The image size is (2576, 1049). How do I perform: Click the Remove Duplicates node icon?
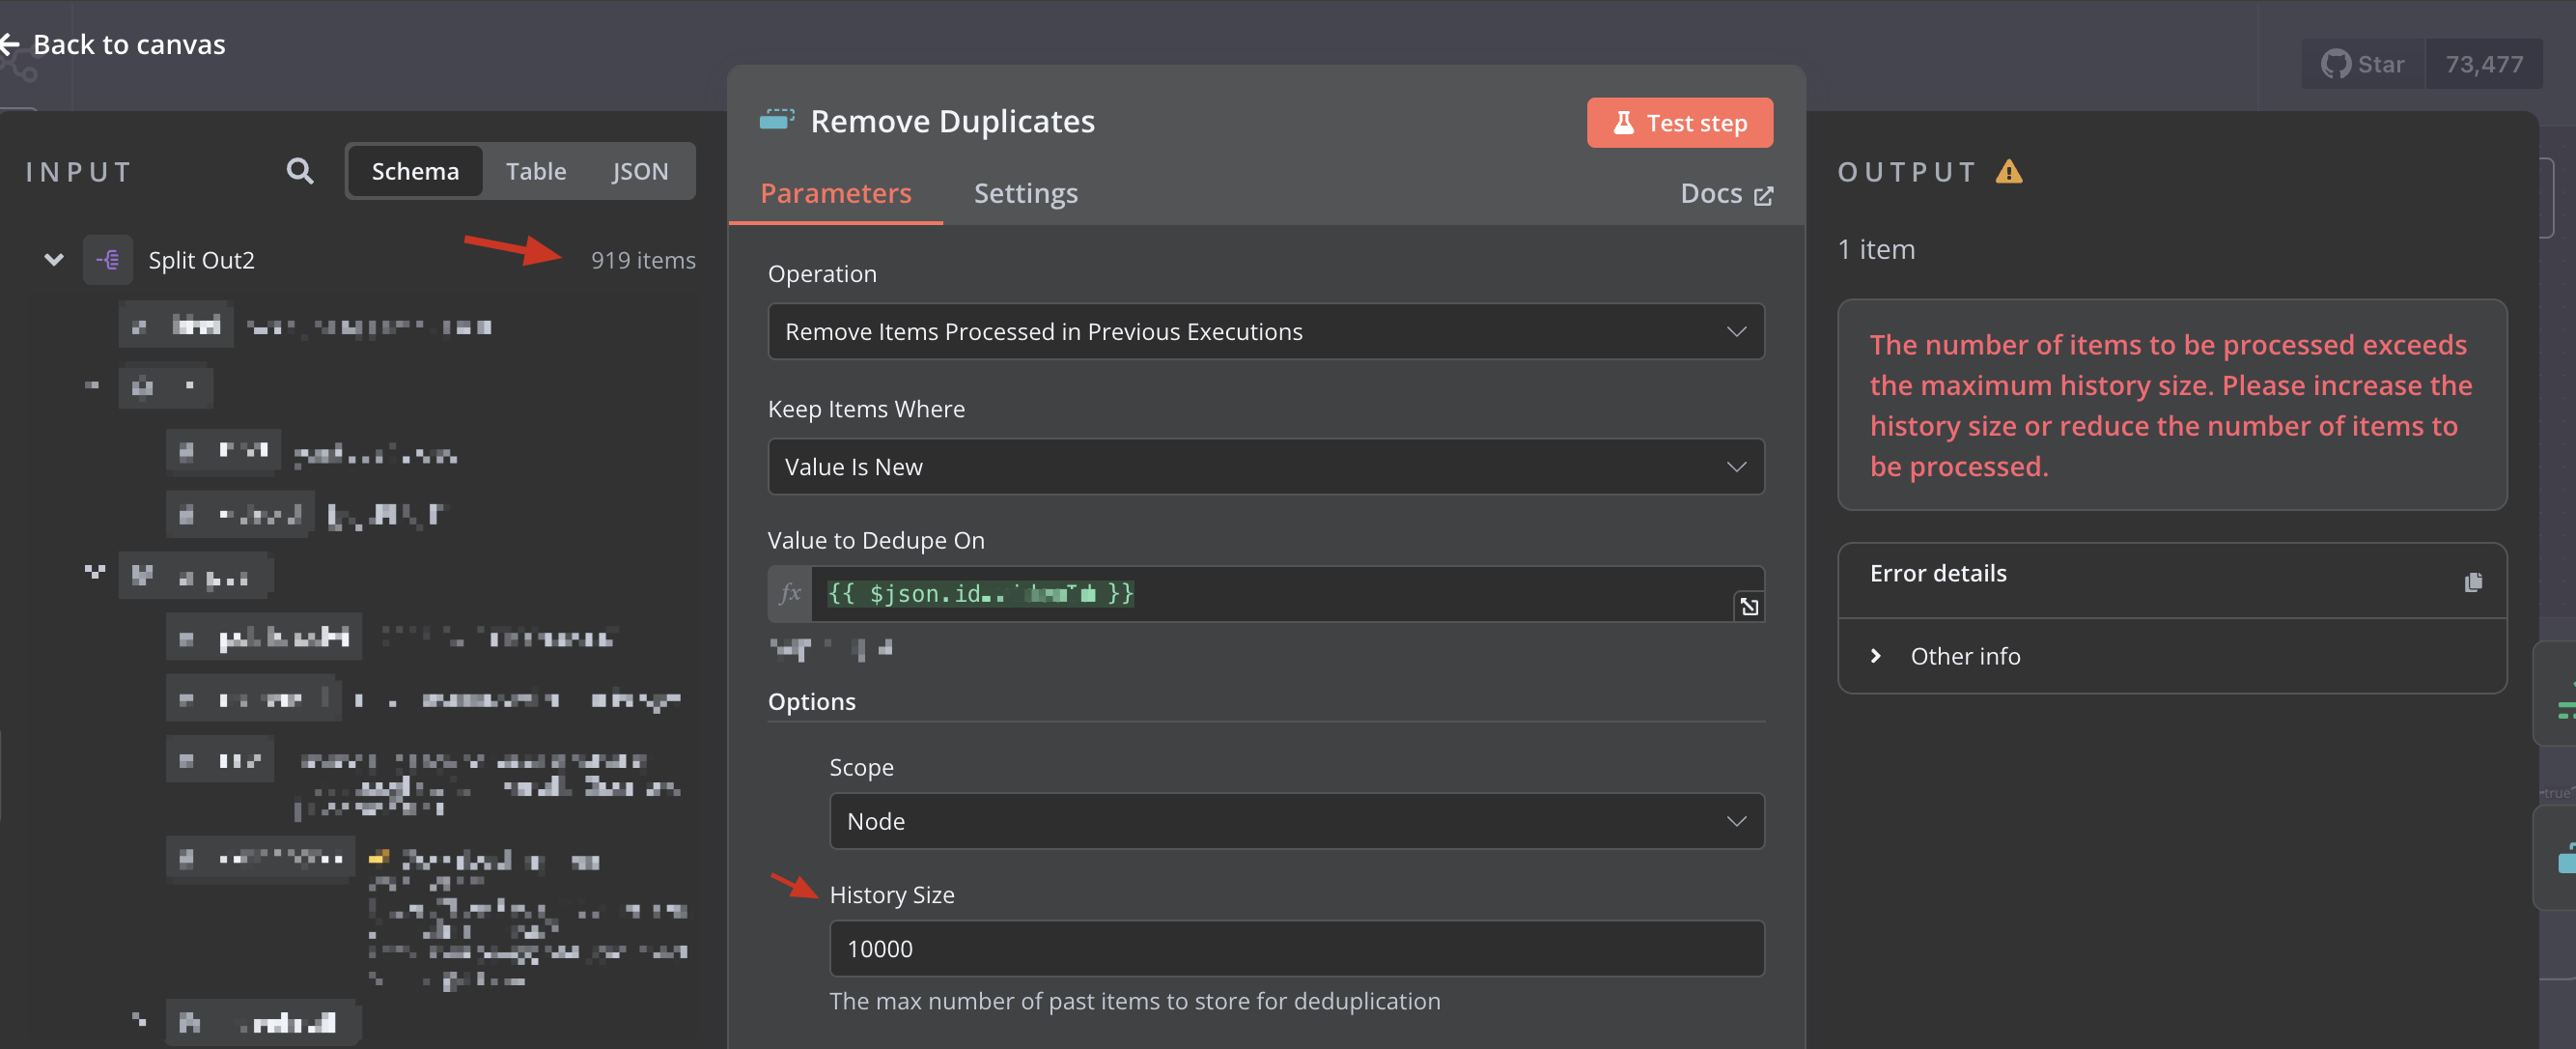click(x=777, y=121)
